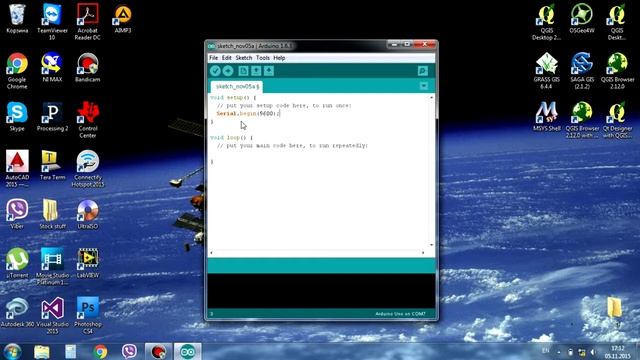Select the Visual Studio 2015 desktop icon
640x360 pixels.
(52, 315)
